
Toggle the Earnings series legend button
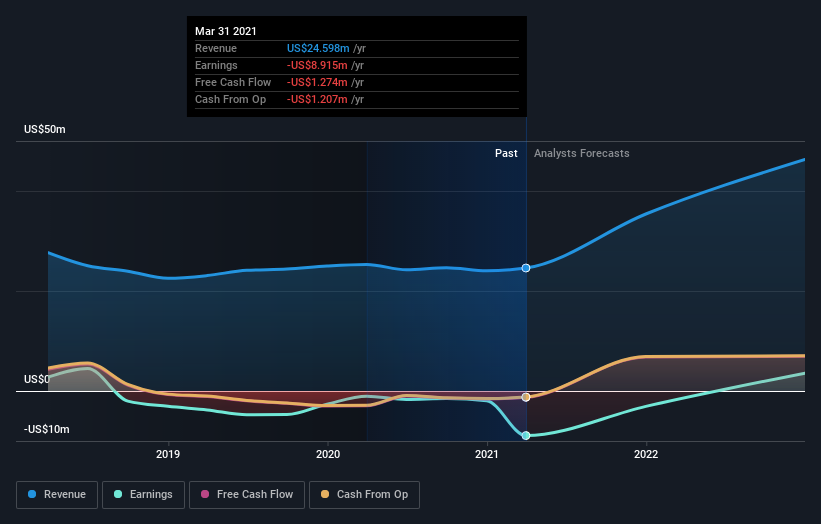pos(143,495)
